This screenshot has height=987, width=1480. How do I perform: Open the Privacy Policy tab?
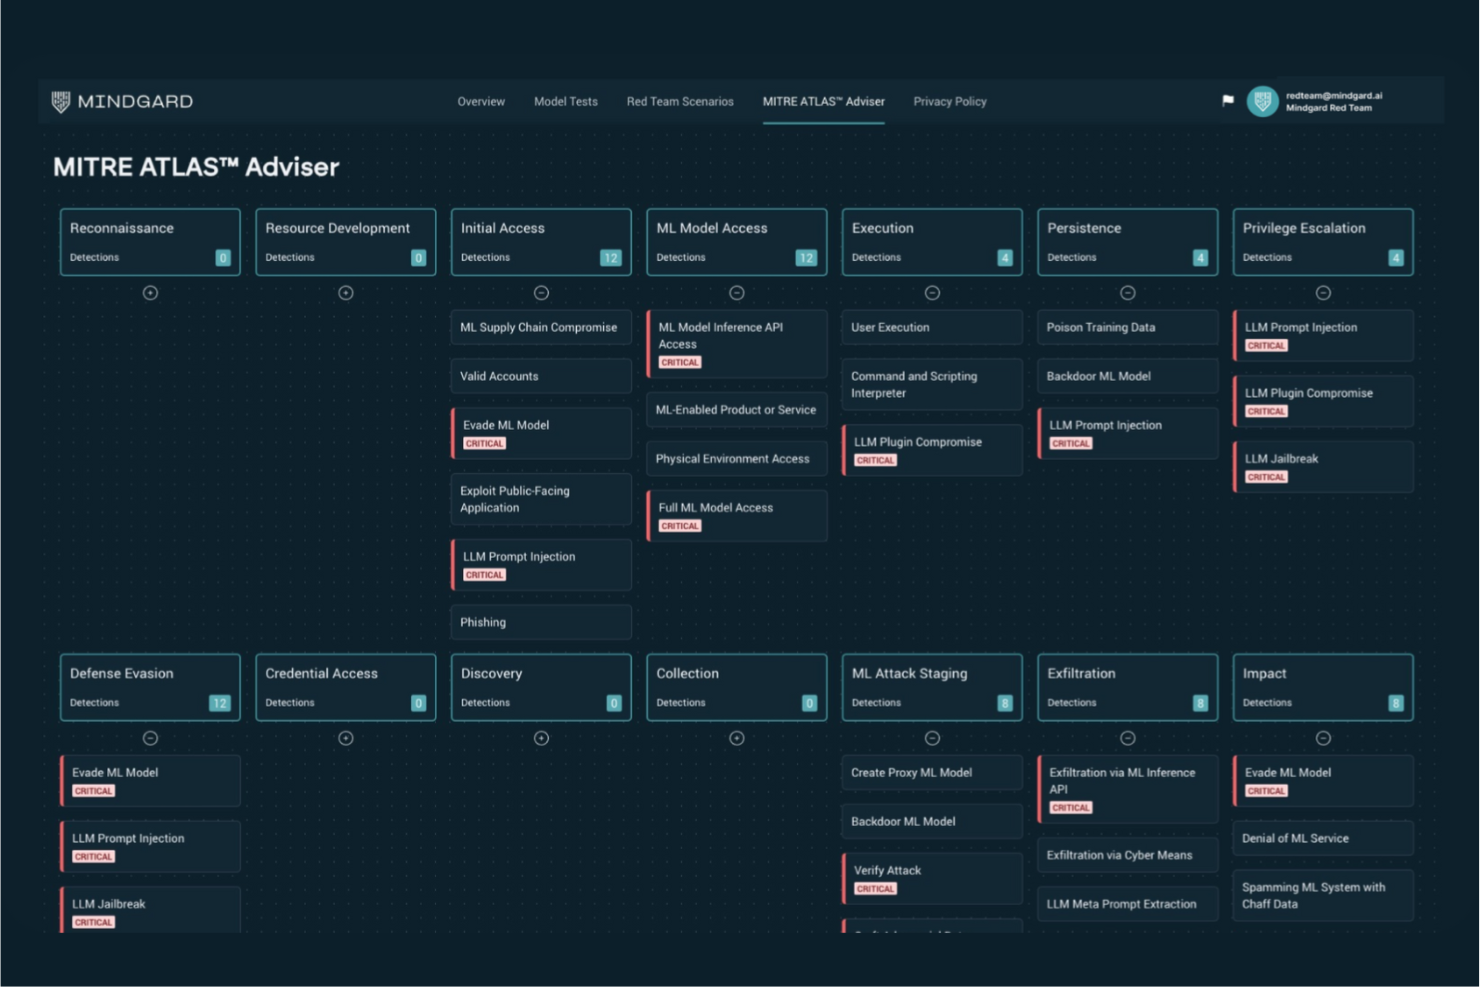[950, 102]
